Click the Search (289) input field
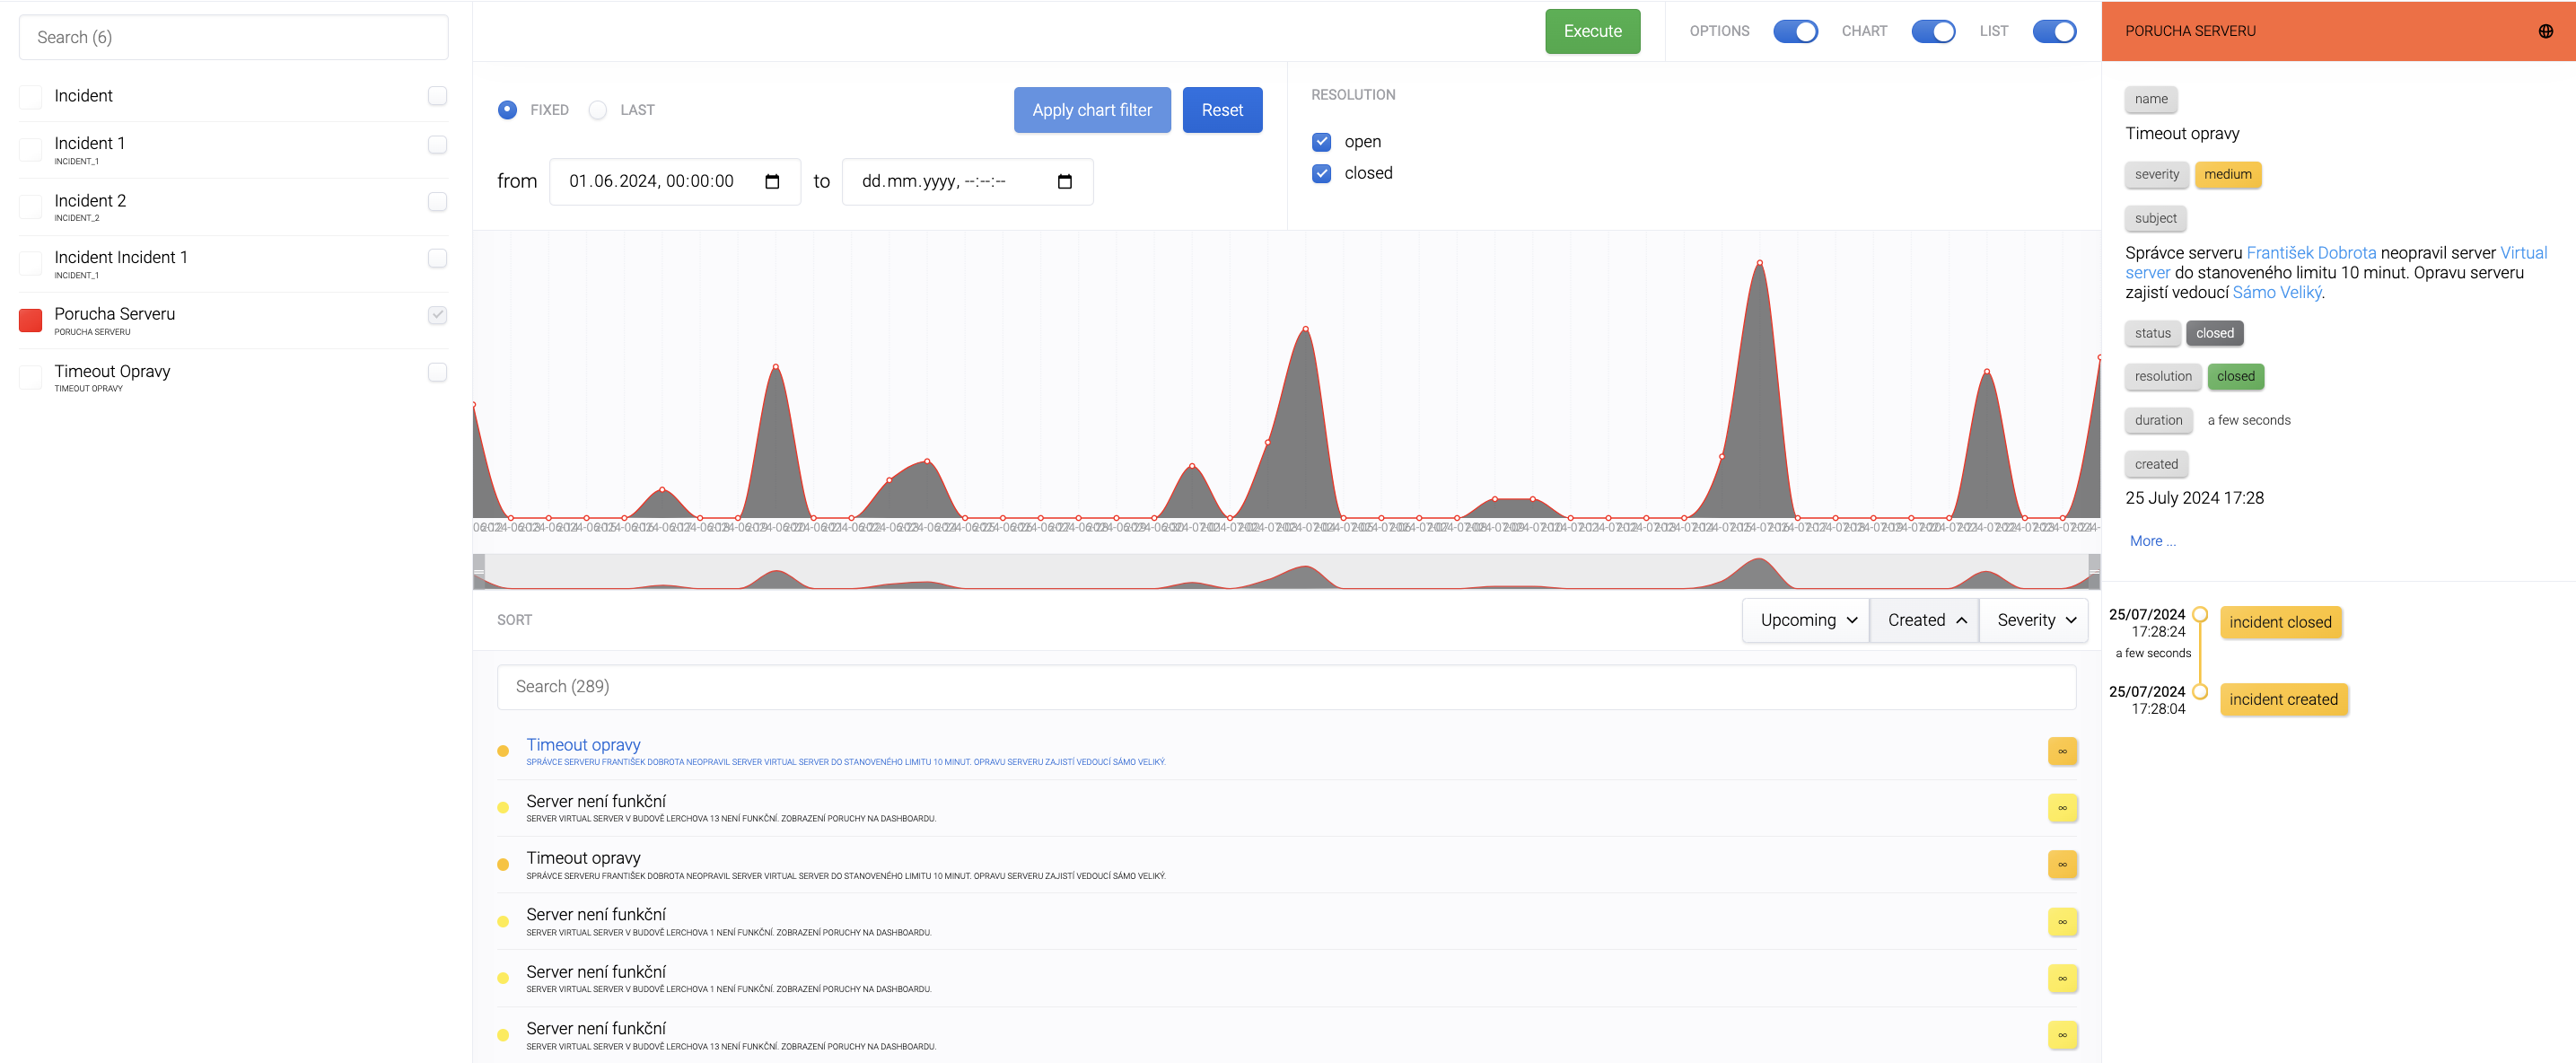The width and height of the screenshot is (2576, 1063). [x=1285, y=686]
